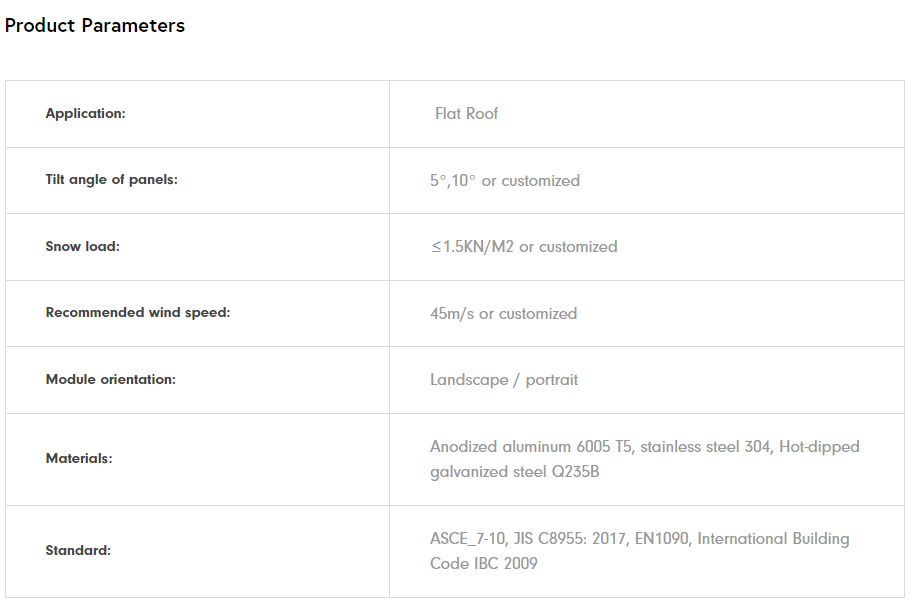The image size is (915, 611).
Task: Select the Flat Roof value
Action: pyautogui.click(x=466, y=114)
